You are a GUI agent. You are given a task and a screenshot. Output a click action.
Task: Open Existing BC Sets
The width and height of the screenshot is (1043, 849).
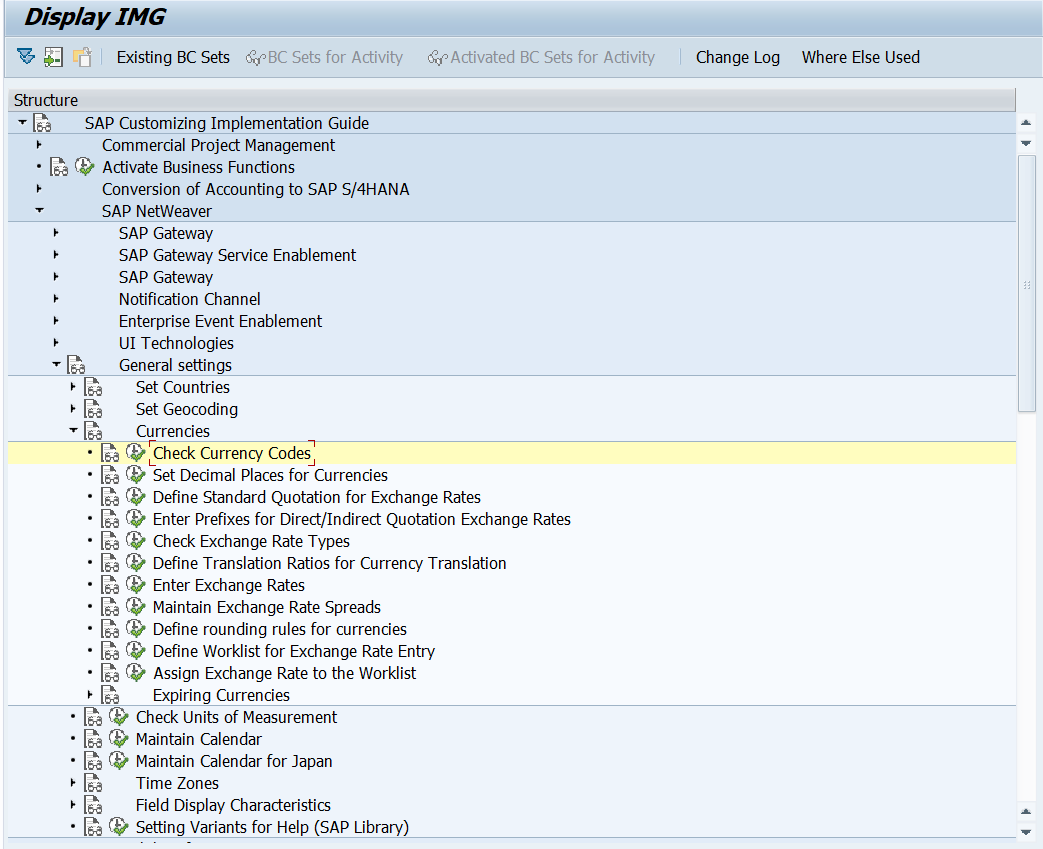173,57
